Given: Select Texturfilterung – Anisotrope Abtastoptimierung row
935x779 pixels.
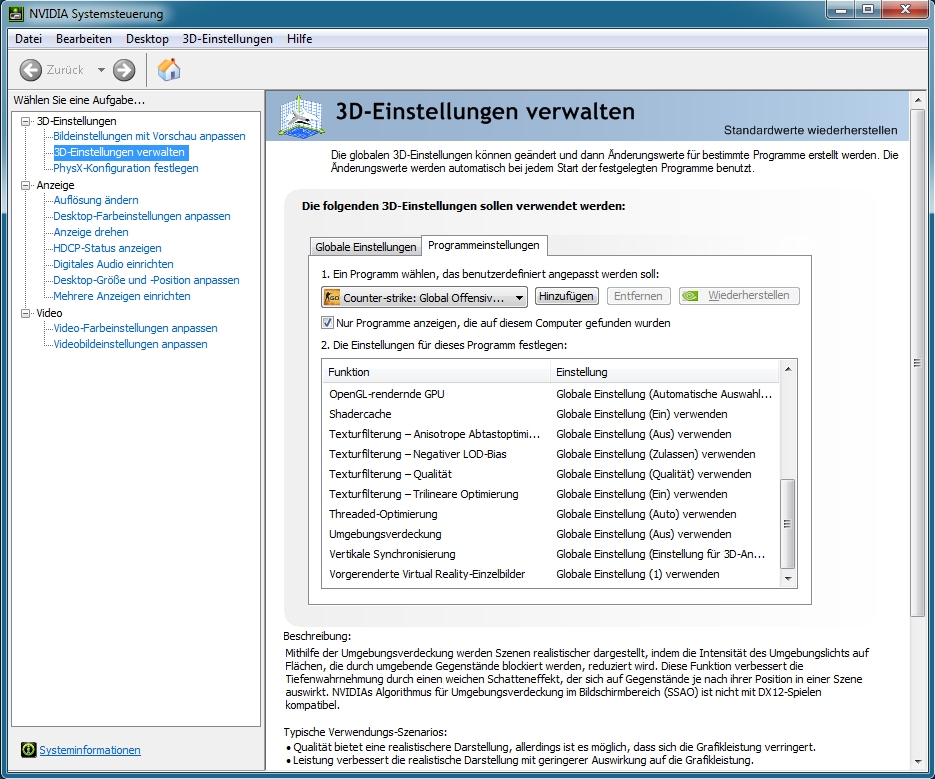Looking at the screenshot, I should [550, 434].
